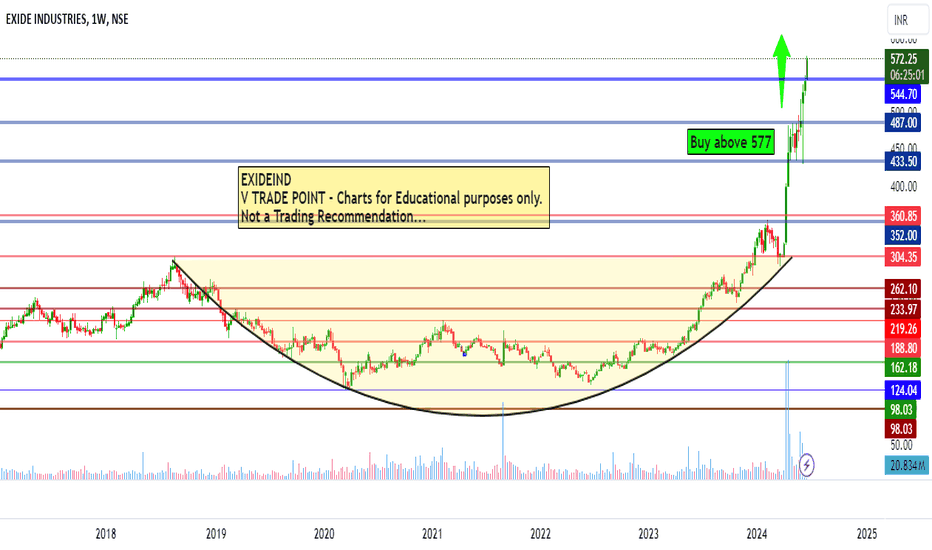Click the 2019 time axis label
Viewport: 932px width, 550px height.
pyautogui.click(x=216, y=533)
